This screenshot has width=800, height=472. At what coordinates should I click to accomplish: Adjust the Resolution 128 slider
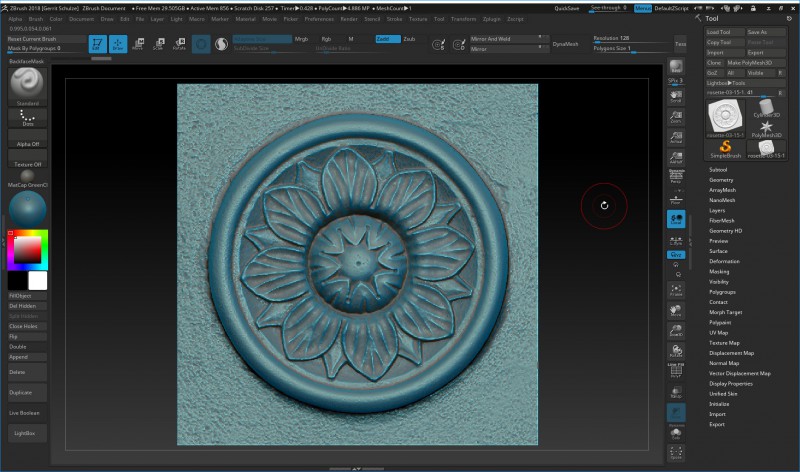click(x=631, y=39)
